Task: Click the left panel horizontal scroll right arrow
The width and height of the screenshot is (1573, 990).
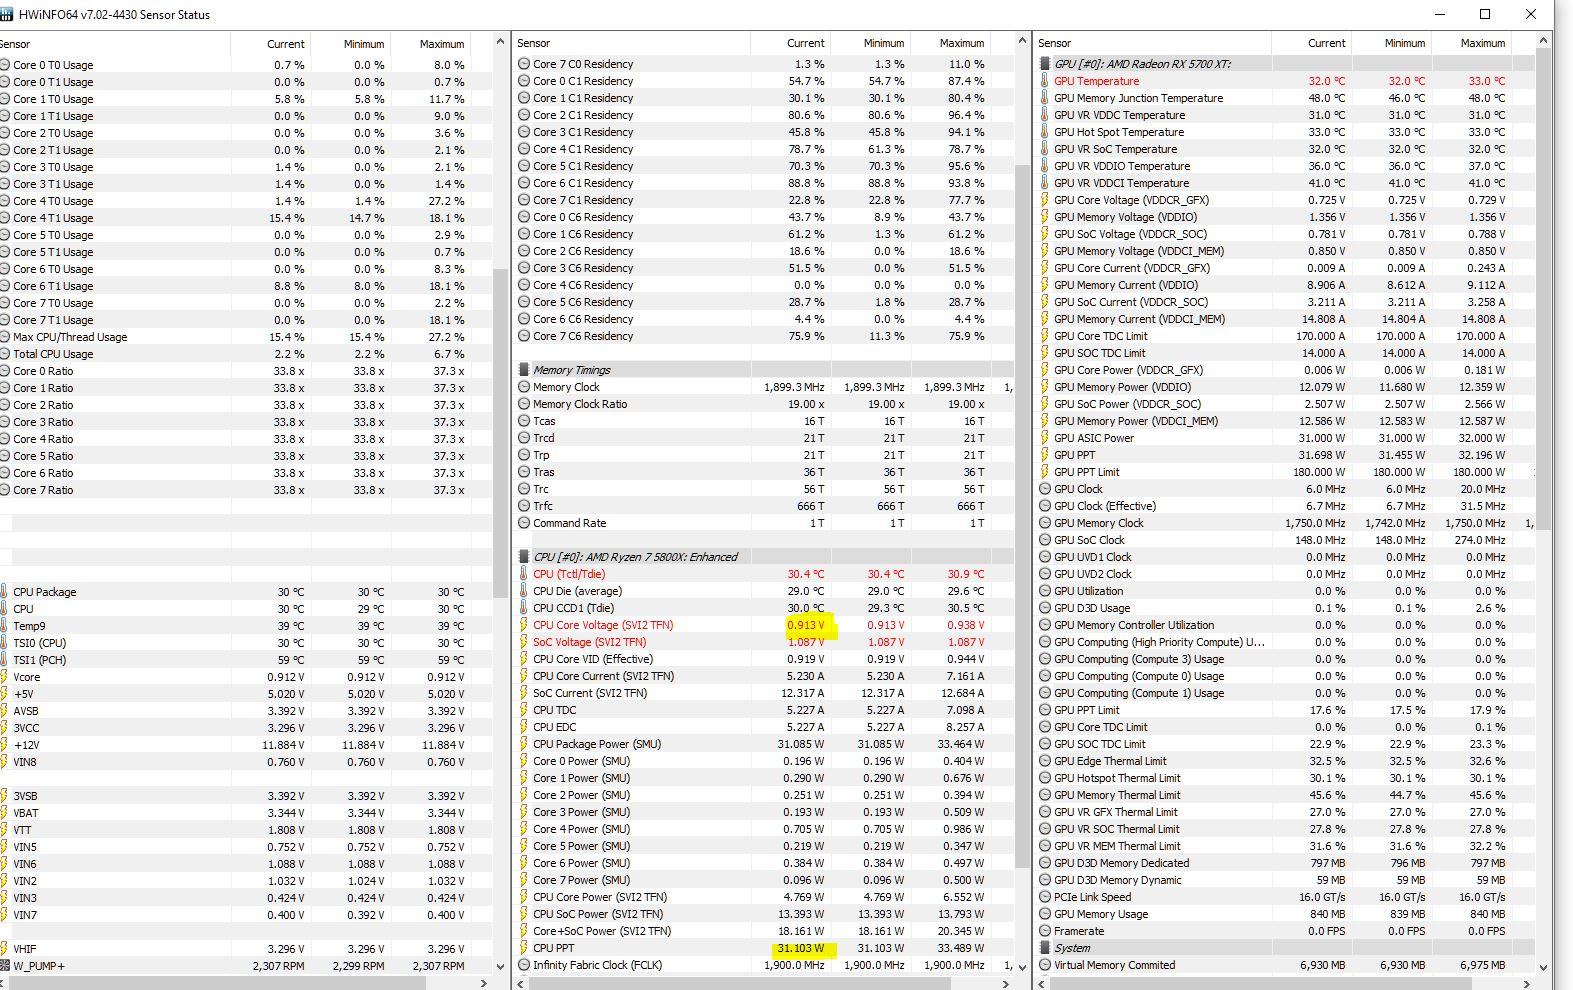Action: click(484, 983)
